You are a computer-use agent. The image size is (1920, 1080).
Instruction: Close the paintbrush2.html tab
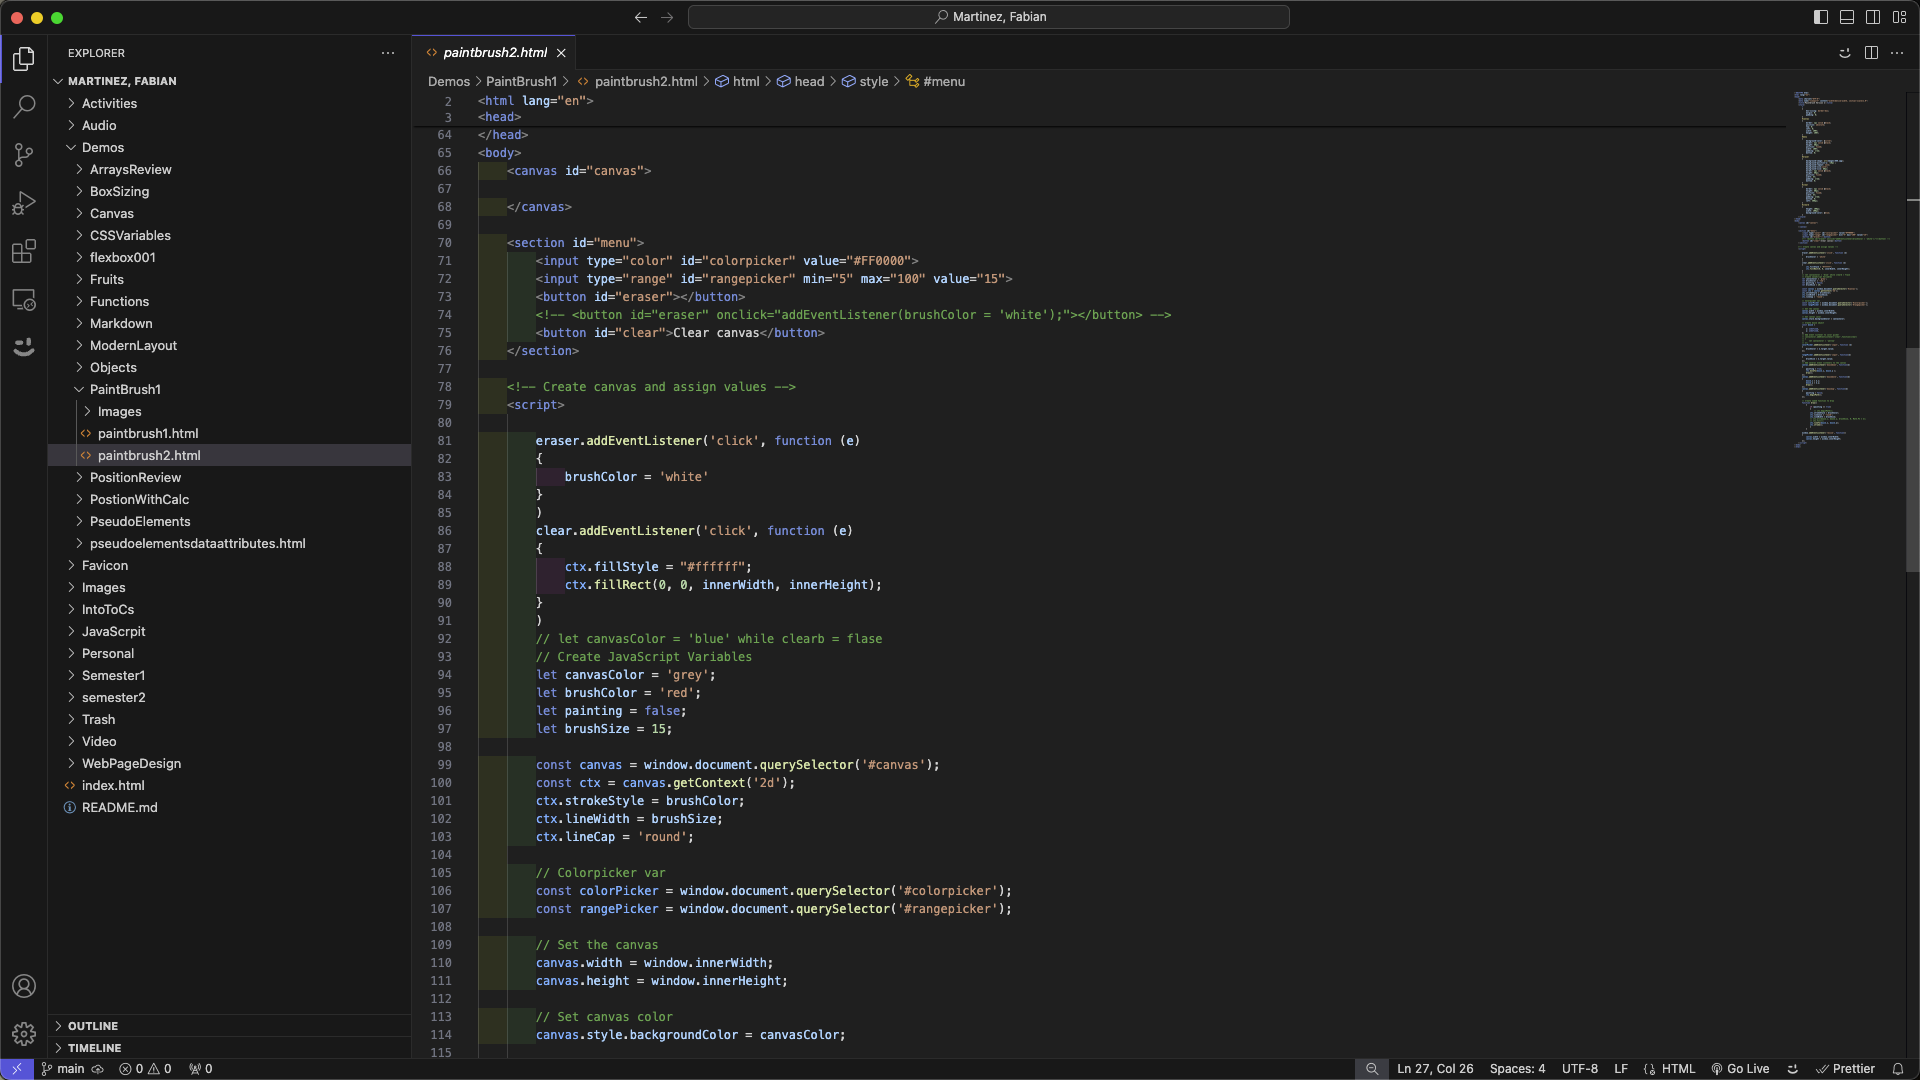(x=562, y=53)
